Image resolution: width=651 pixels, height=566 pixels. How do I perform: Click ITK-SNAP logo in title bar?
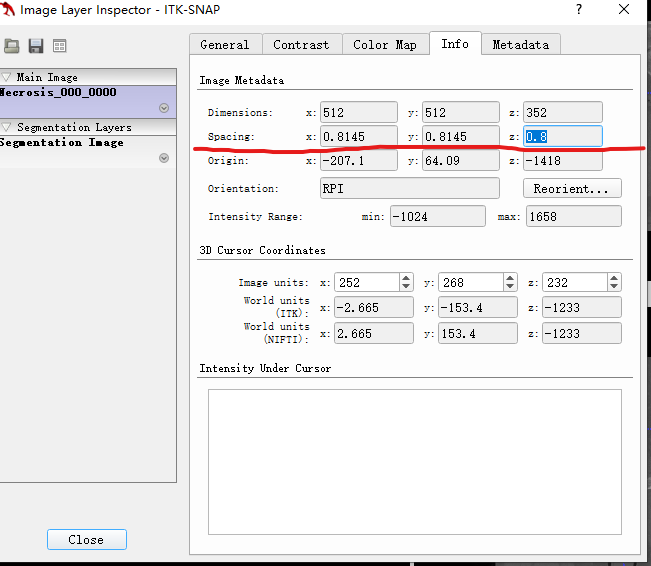pos(7,9)
